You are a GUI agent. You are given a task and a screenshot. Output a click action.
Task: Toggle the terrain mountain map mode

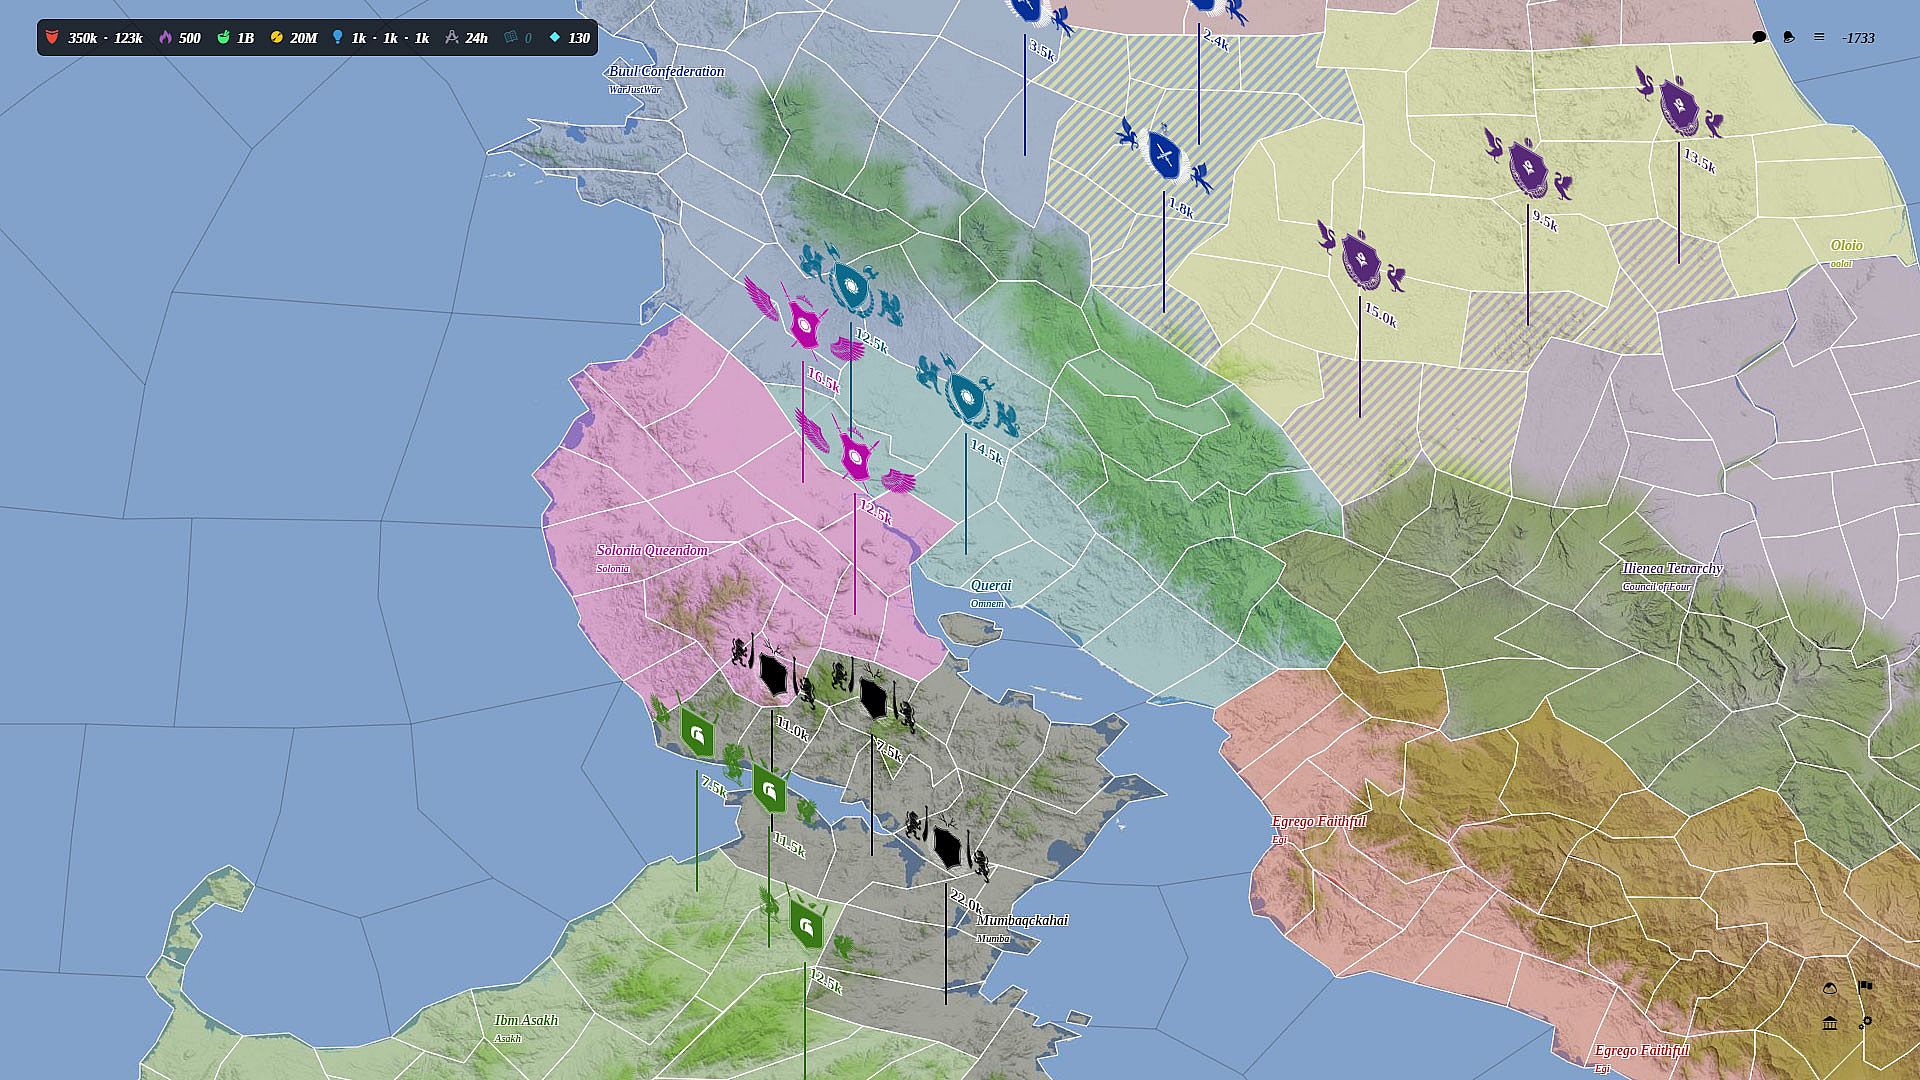click(x=1830, y=989)
